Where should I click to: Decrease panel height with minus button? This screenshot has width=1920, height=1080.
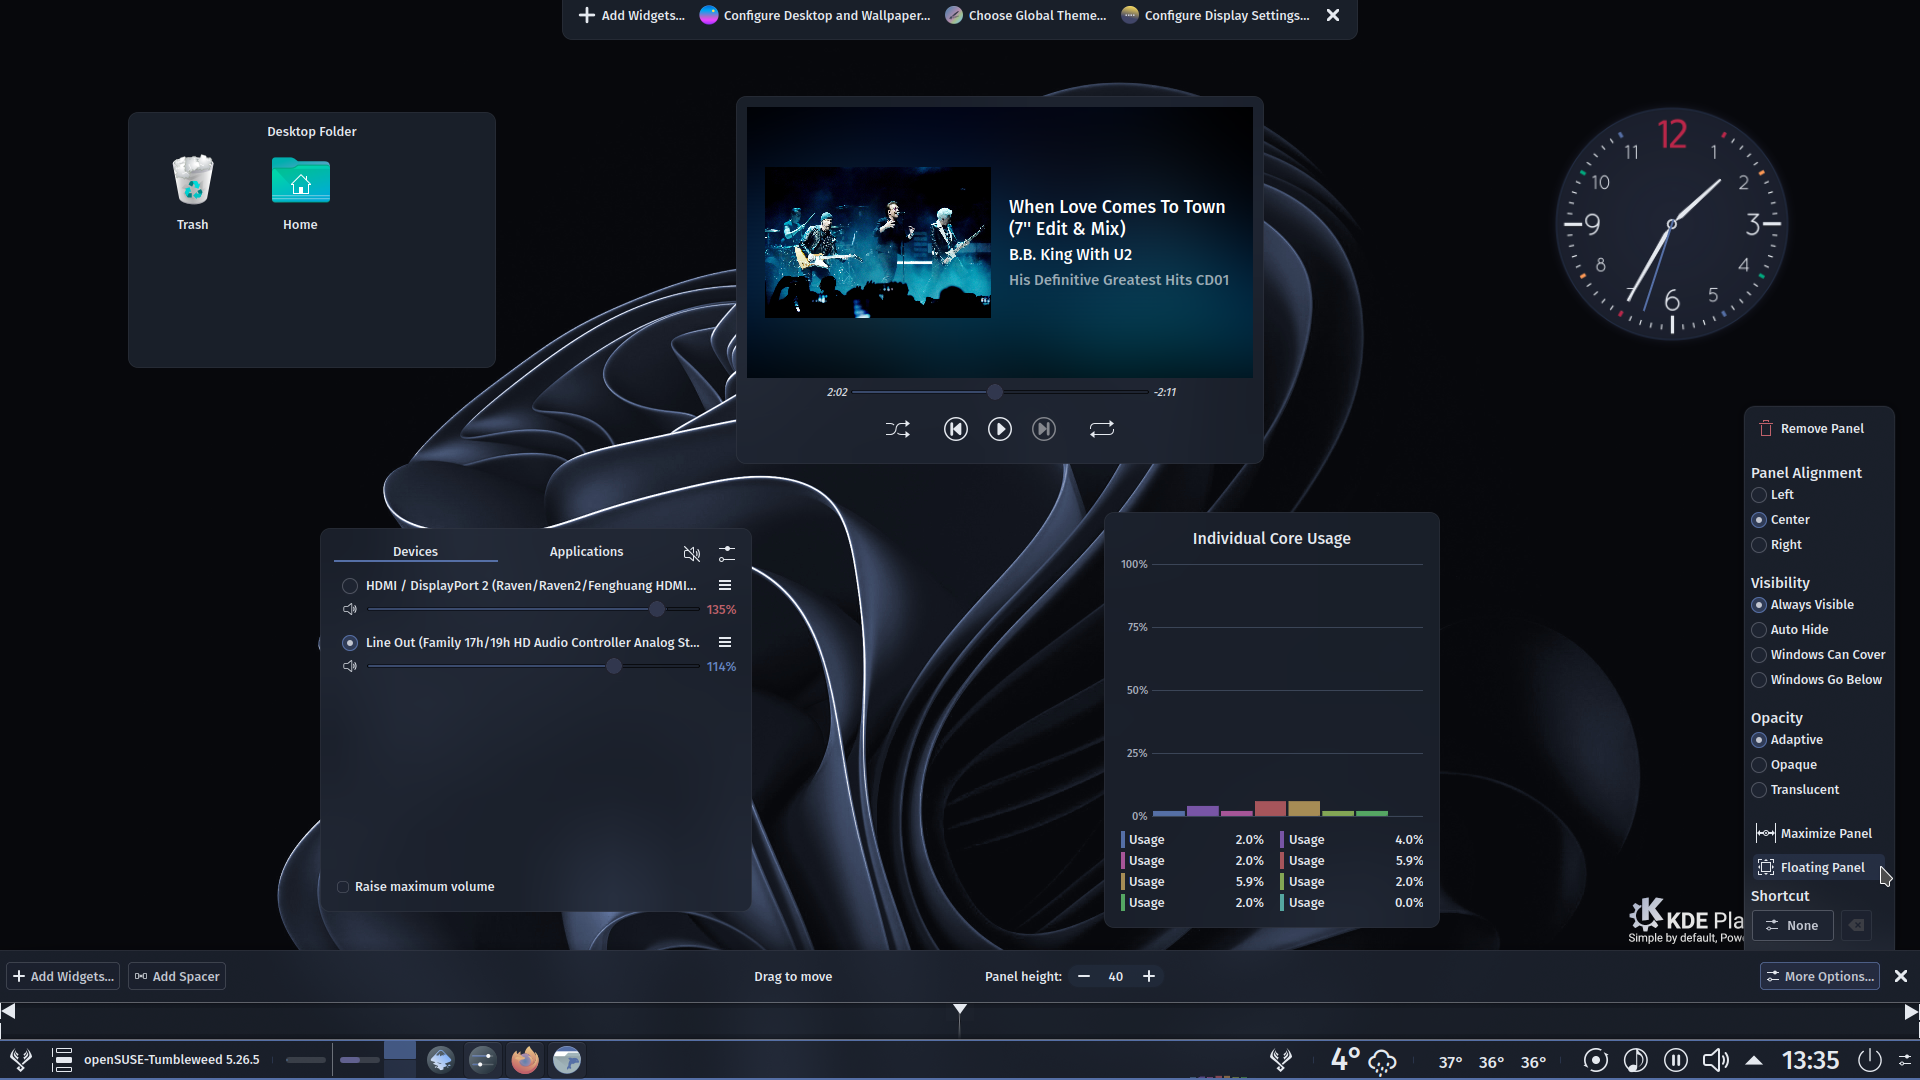pyautogui.click(x=1083, y=976)
